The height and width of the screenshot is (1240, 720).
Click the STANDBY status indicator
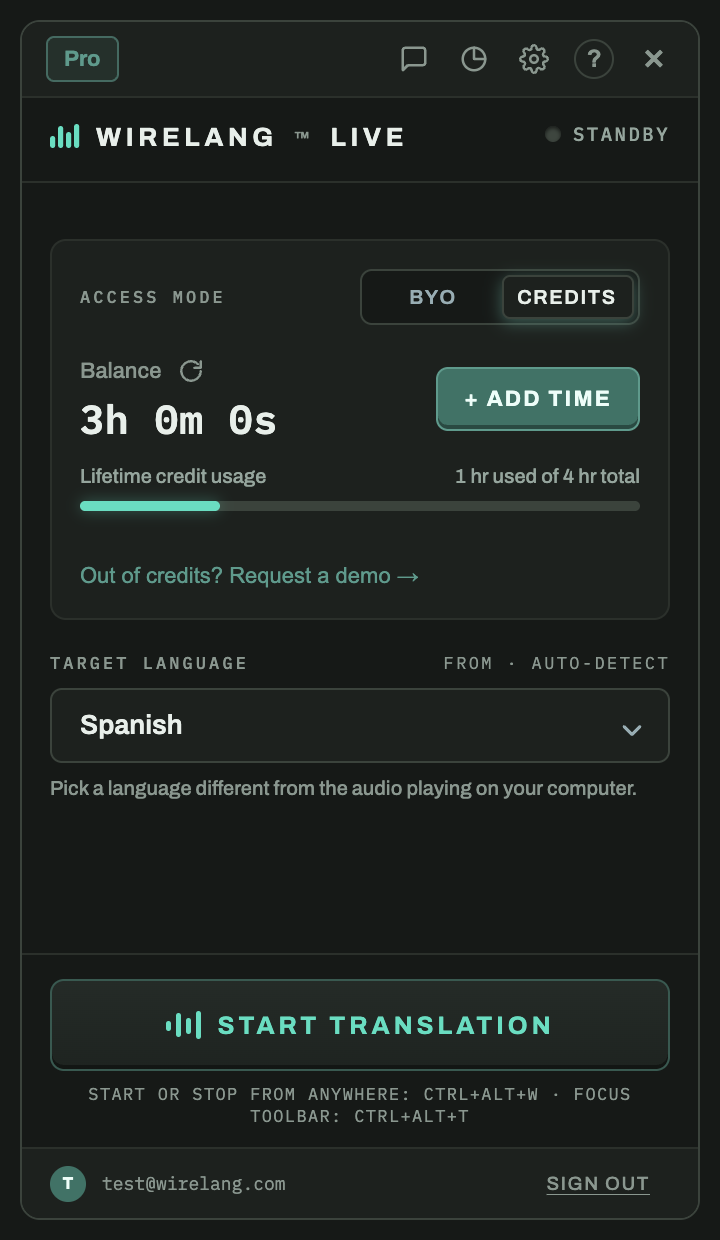pyautogui.click(x=607, y=135)
